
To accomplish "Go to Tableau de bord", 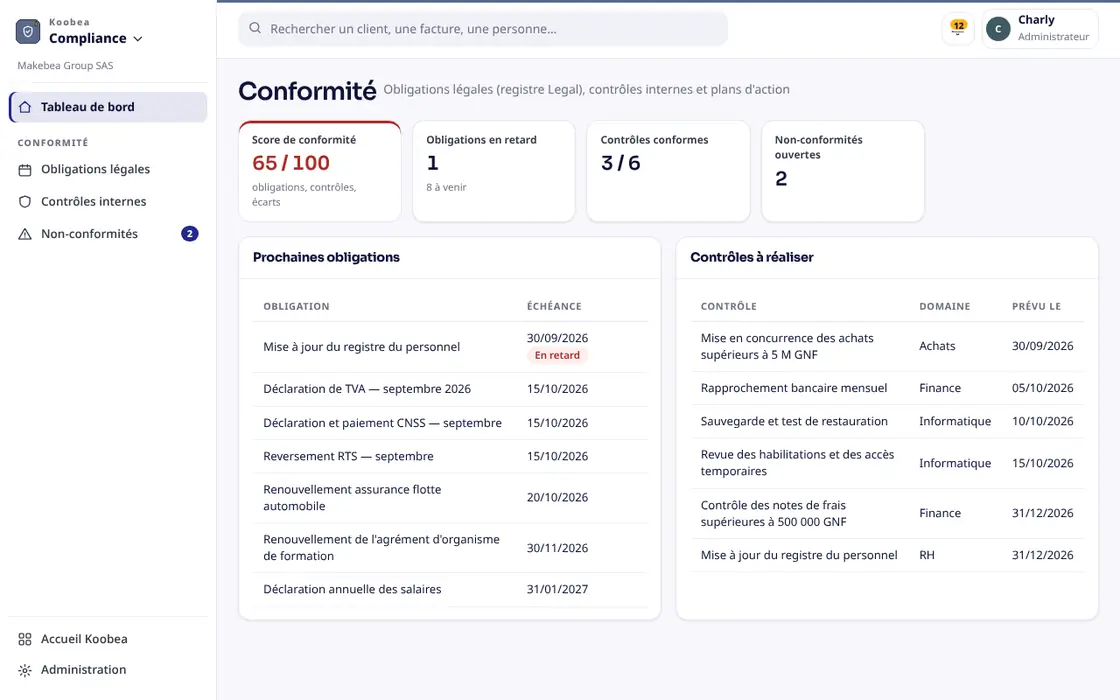I will click(x=109, y=107).
